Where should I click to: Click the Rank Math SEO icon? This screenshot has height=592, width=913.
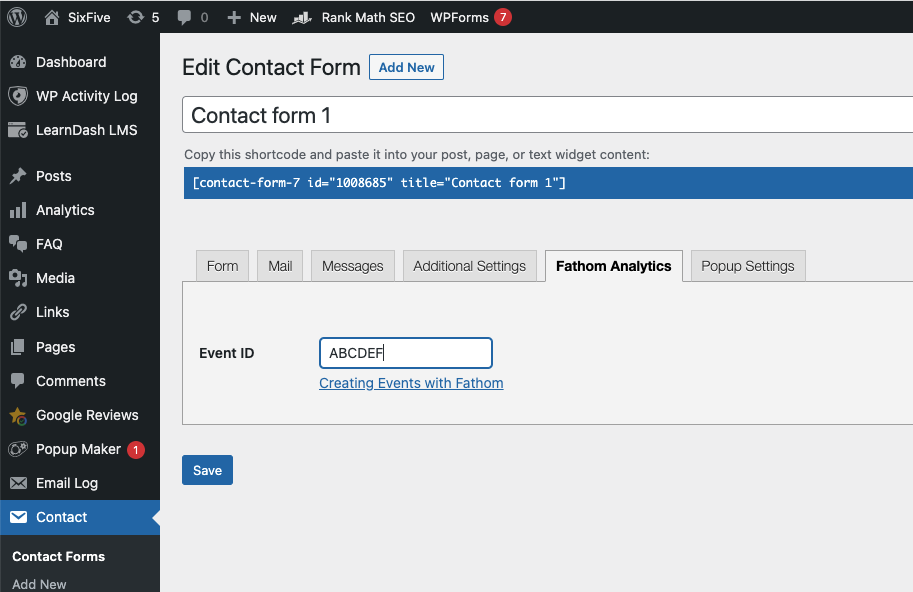pyautogui.click(x=302, y=18)
